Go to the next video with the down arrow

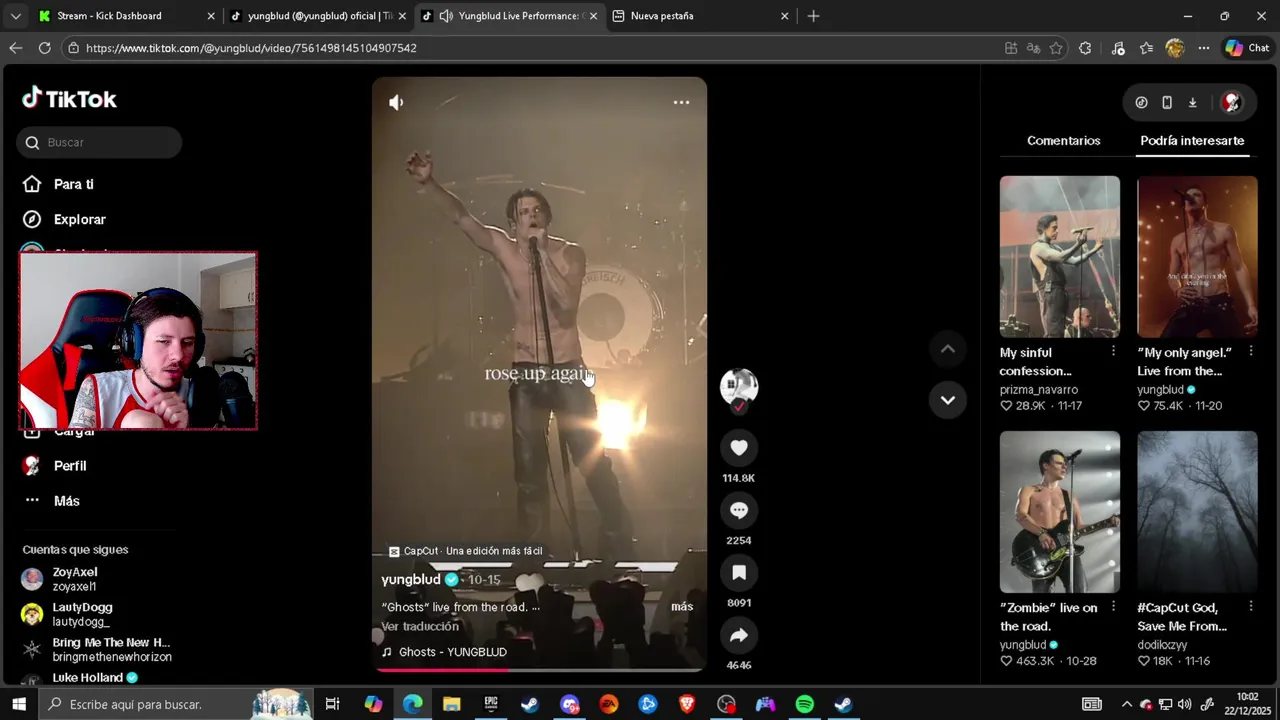pos(947,400)
